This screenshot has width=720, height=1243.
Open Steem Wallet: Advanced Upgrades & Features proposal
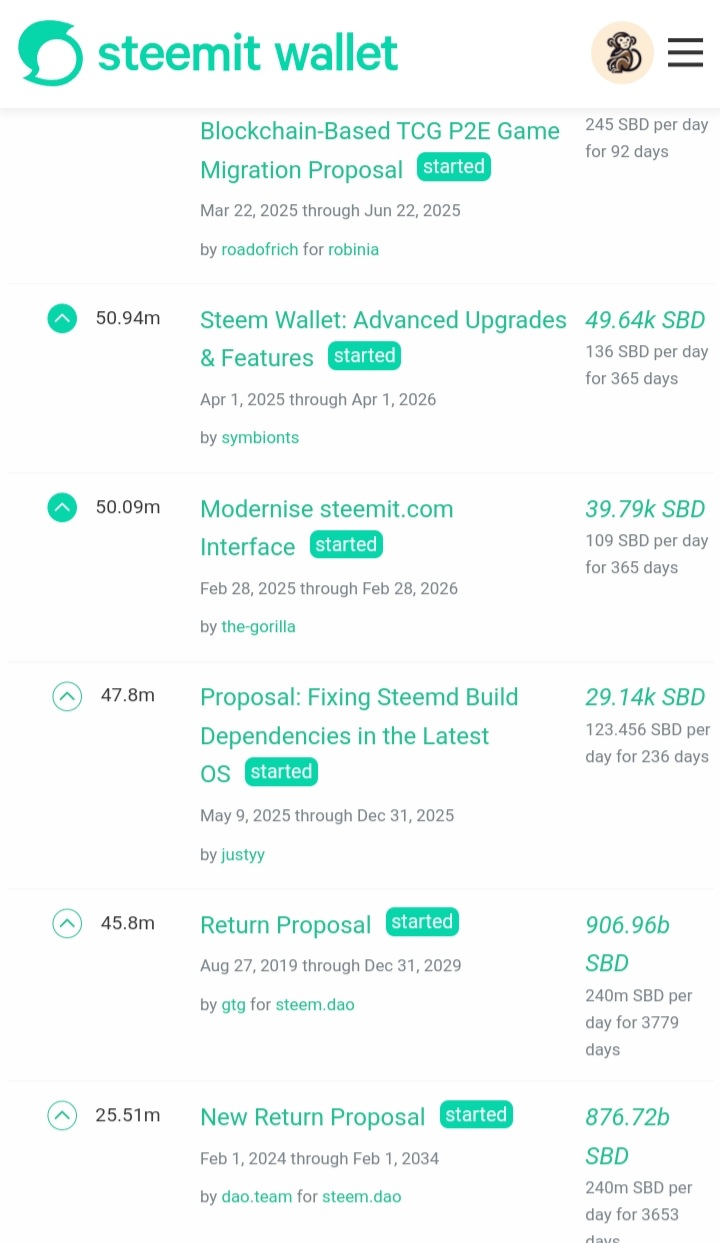click(x=383, y=320)
